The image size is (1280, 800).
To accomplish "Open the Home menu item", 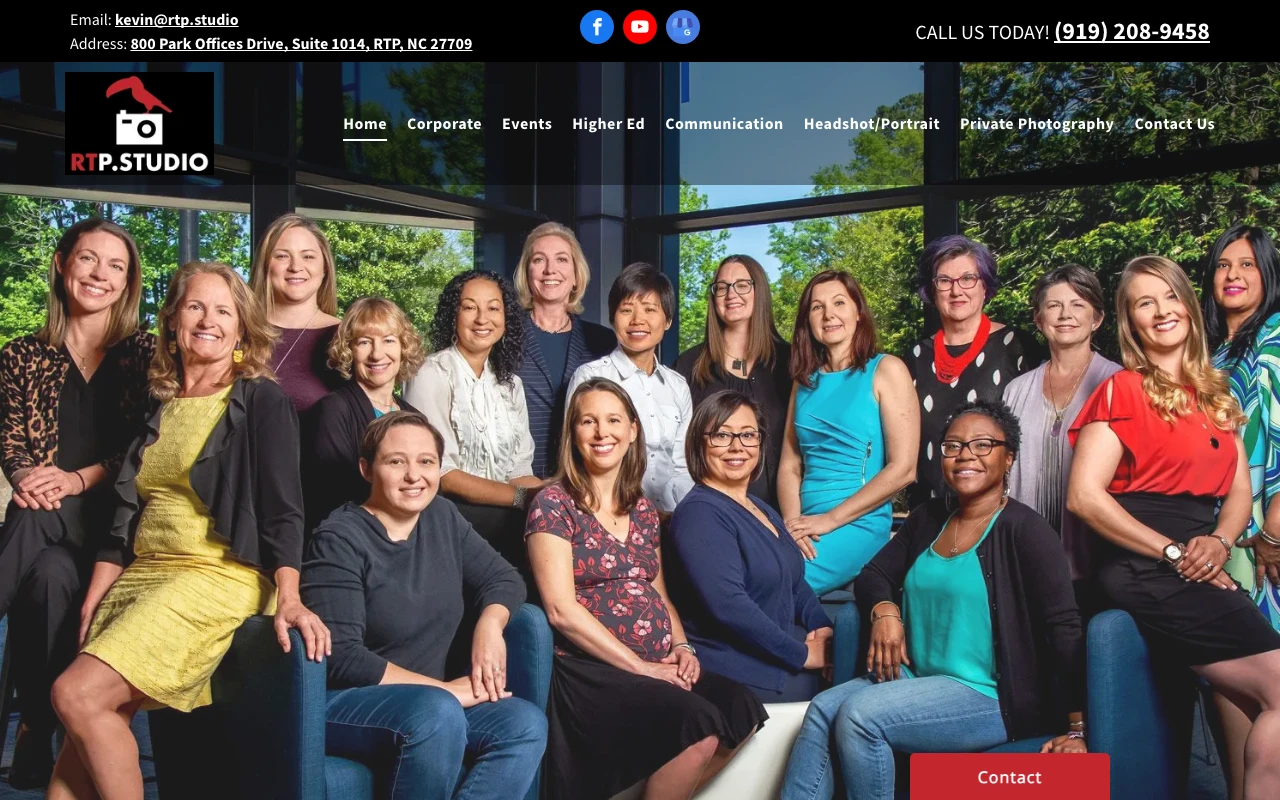I will [x=365, y=123].
